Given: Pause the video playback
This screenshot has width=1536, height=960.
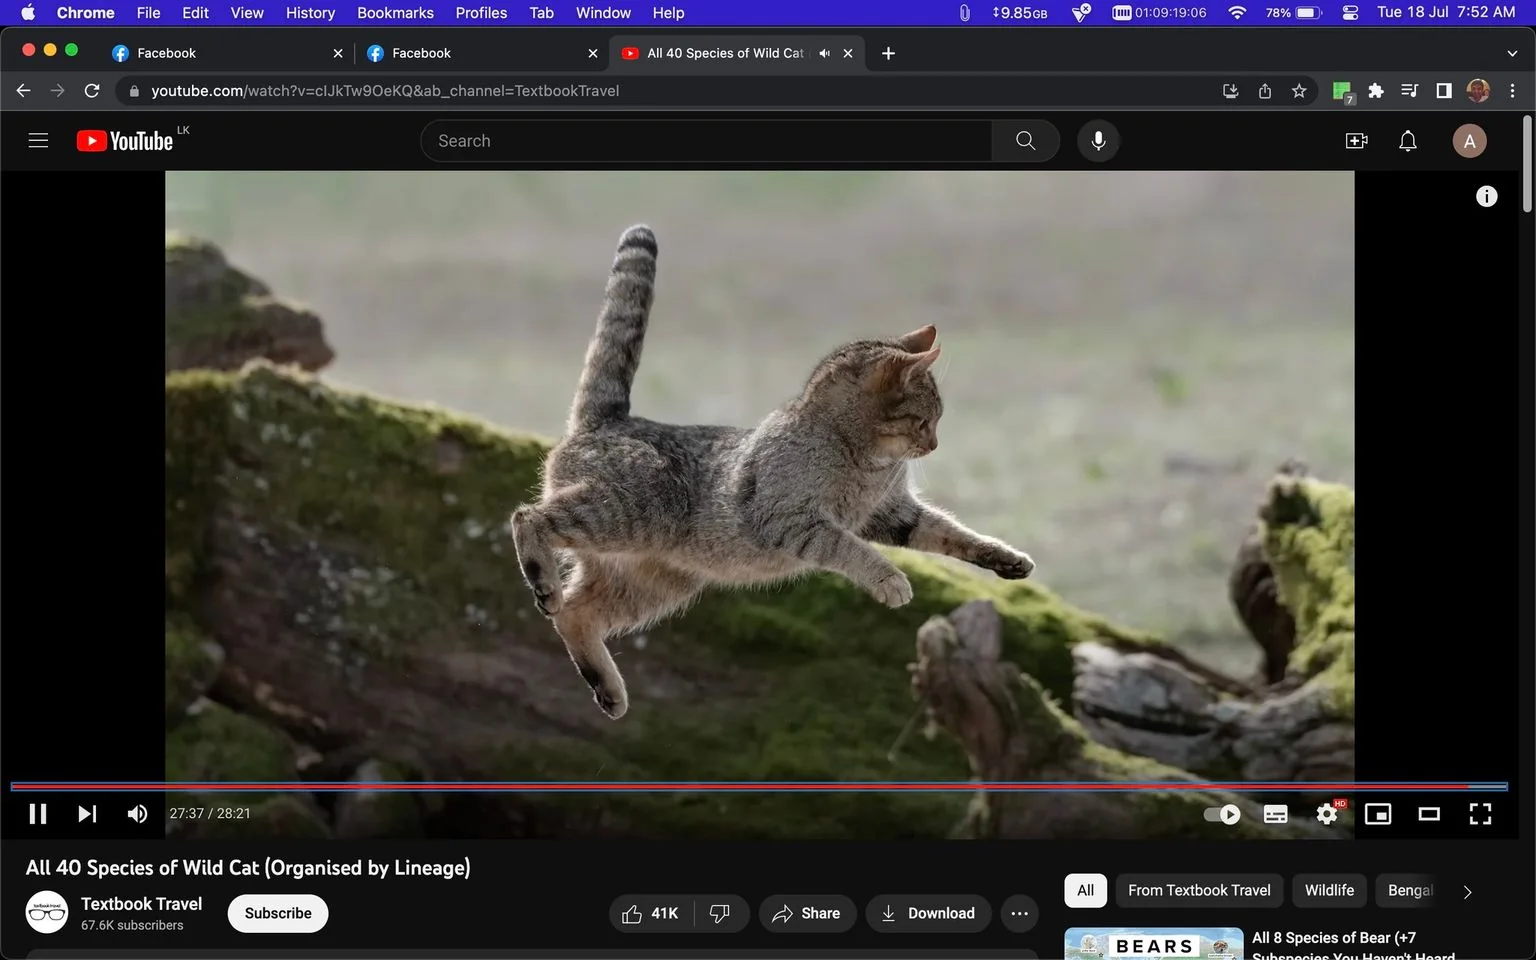Looking at the screenshot, I should (x=38, y=814).
